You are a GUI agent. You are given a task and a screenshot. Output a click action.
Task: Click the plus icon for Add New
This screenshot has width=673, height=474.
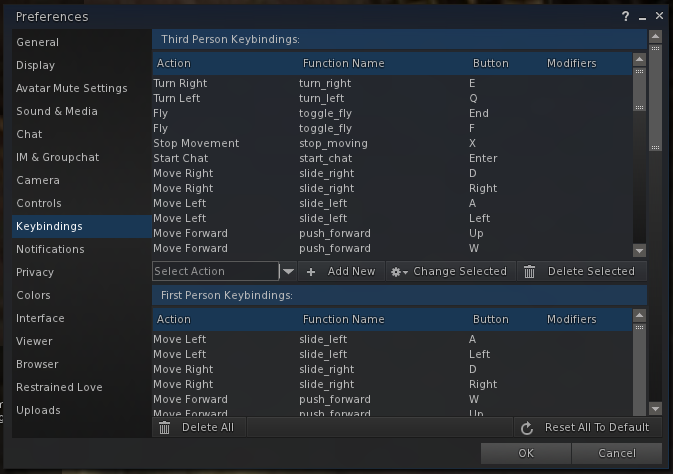click(x=311, y=272)
